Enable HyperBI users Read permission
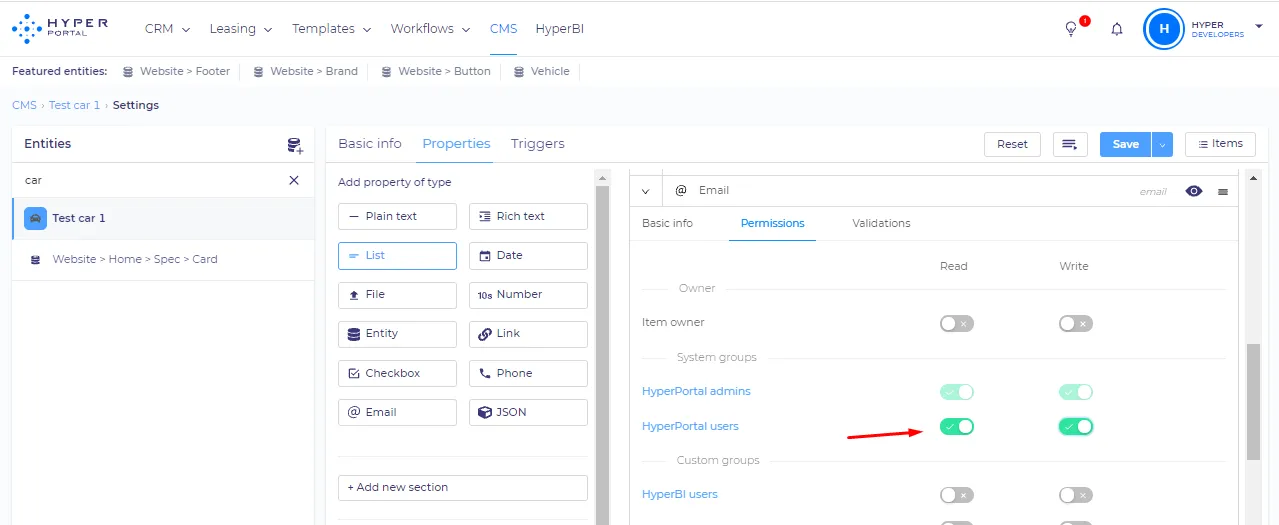This screenshot has height=525, width=1279. point(957,495)
